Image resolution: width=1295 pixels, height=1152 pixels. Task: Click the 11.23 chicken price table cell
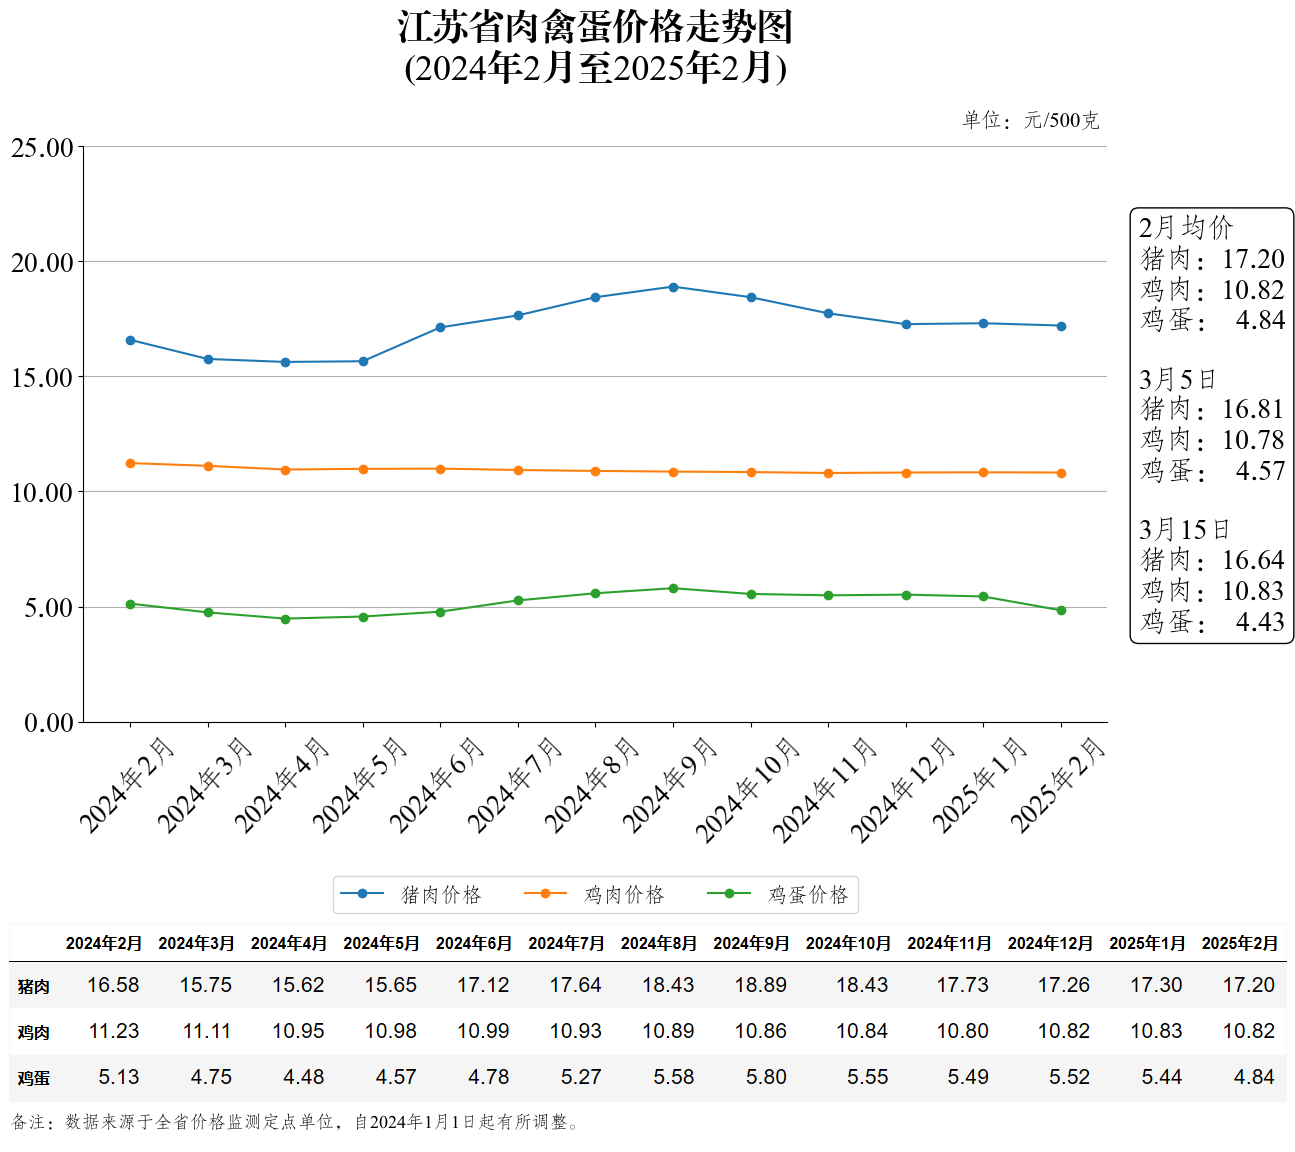(113, 1031)
